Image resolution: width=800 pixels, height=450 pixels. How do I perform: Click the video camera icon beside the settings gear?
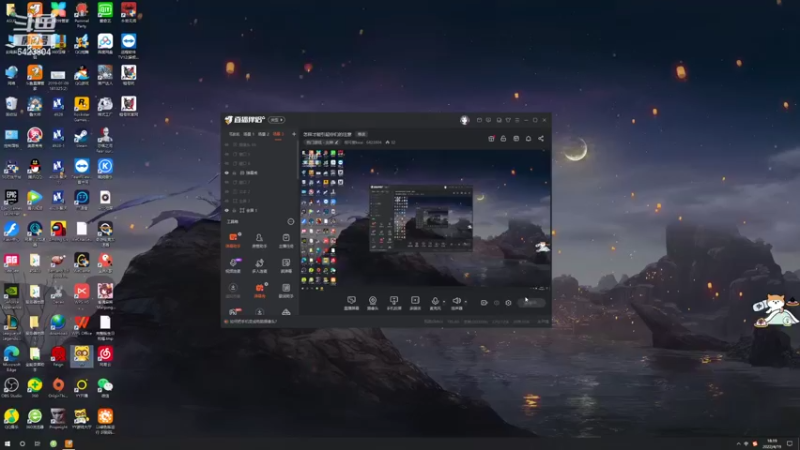[x=484, y=303]
